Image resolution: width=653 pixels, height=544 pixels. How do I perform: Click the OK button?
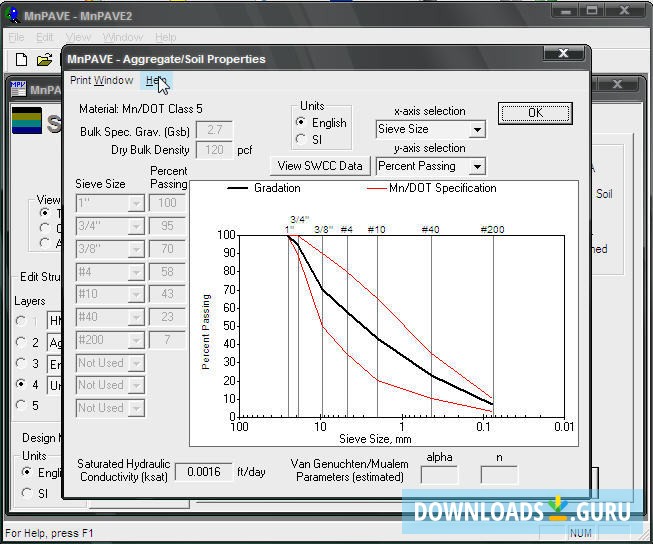[535, 113]
